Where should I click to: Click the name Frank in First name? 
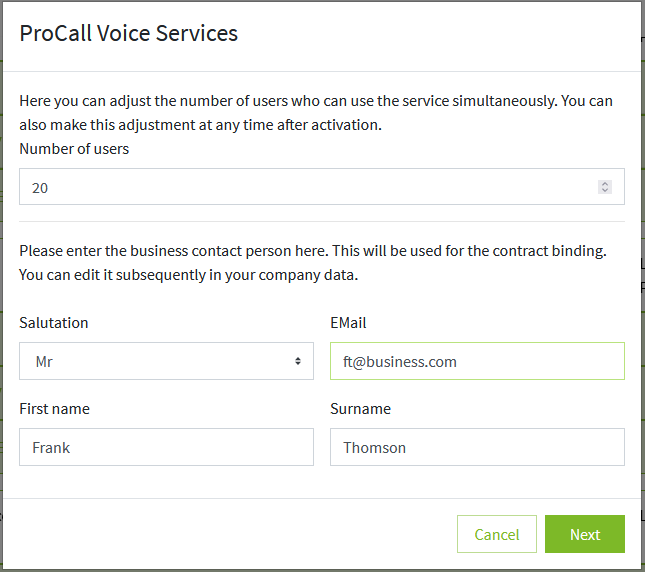[51, 447]
